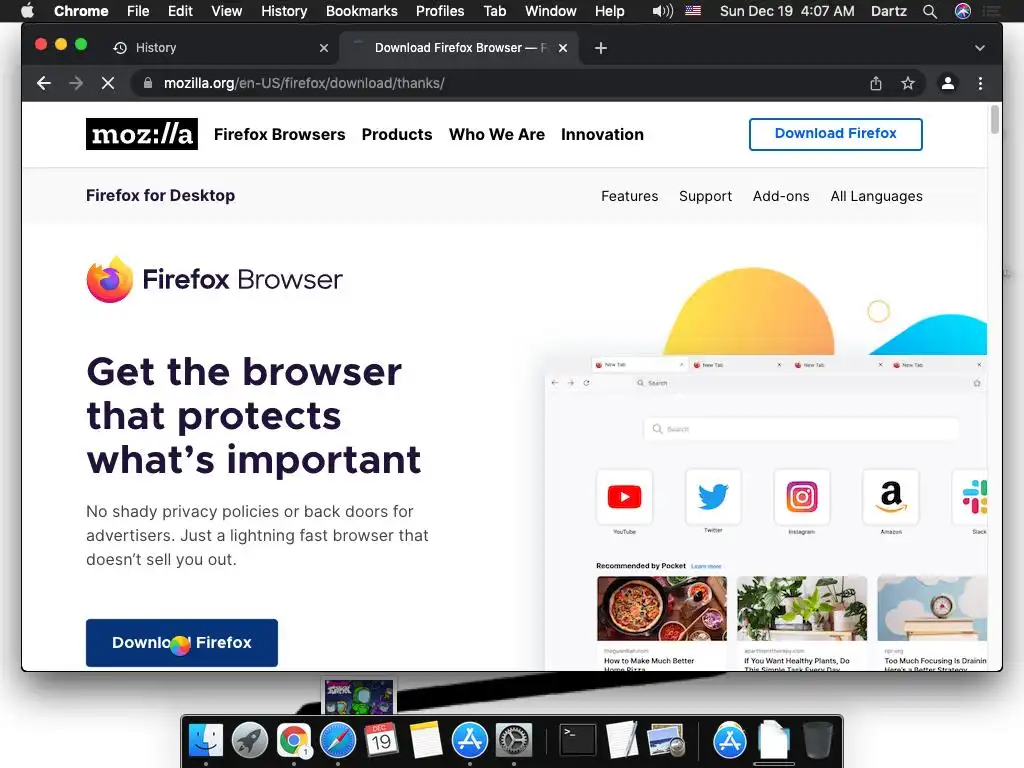
Task: Open the Firefox Browsers menu
Action: coord(280,134)
